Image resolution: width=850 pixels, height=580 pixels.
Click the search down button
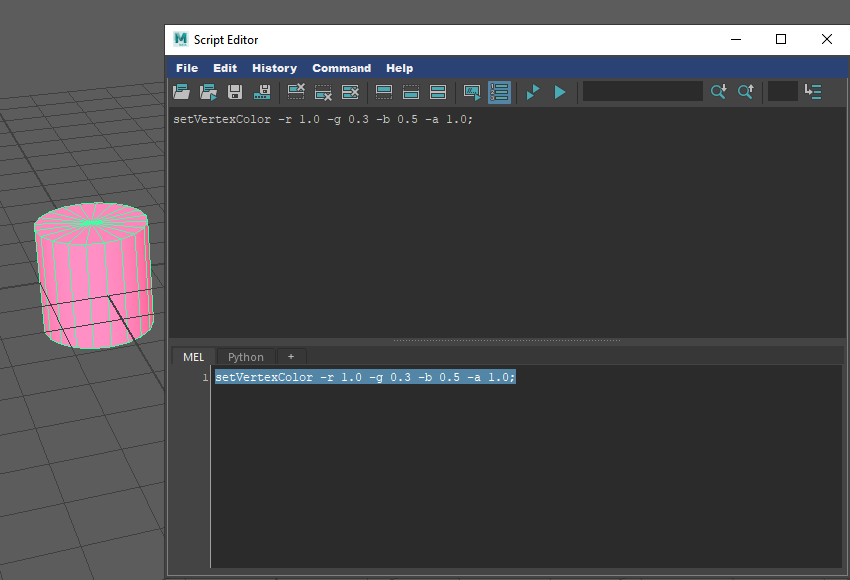[x=719, y=92]
